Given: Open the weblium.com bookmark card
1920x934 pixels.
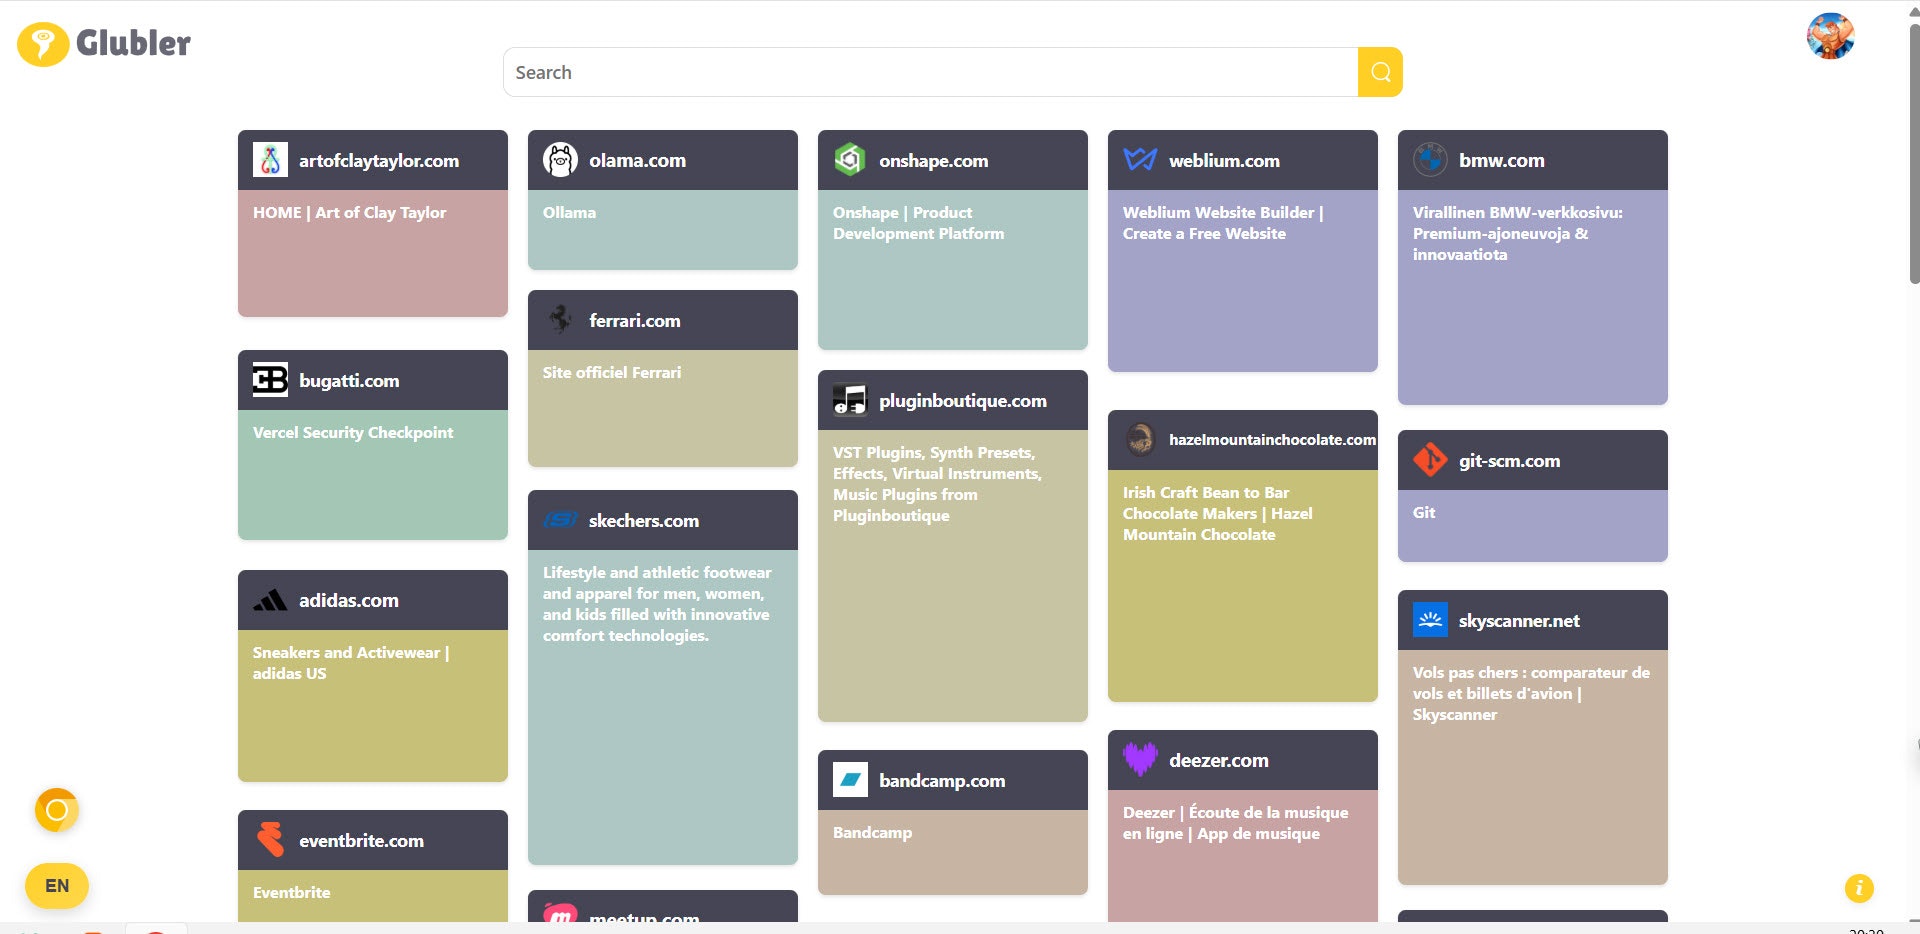Looking at the screenshot, I should [1242, 250].
